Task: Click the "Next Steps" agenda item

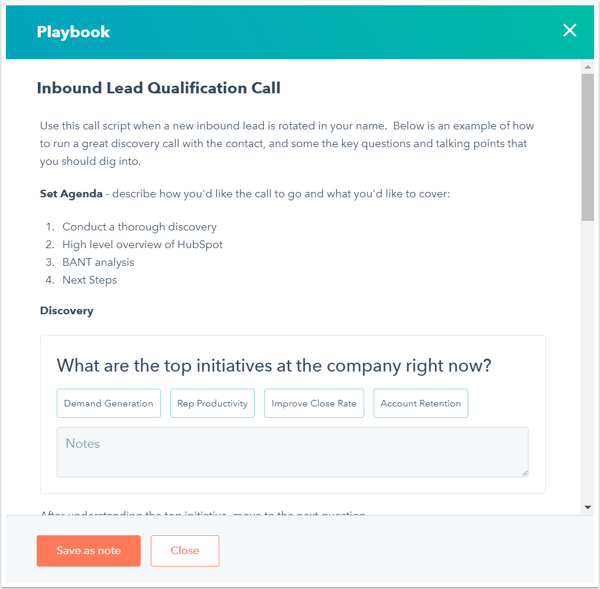Action: 89,280
